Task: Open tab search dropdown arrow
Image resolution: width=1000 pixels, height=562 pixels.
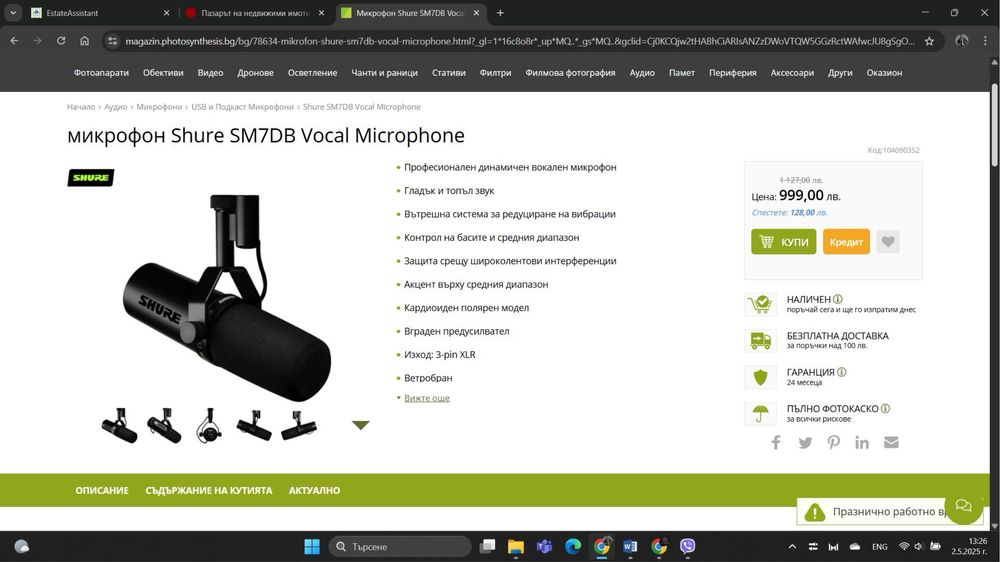Action: coord(13,13)
